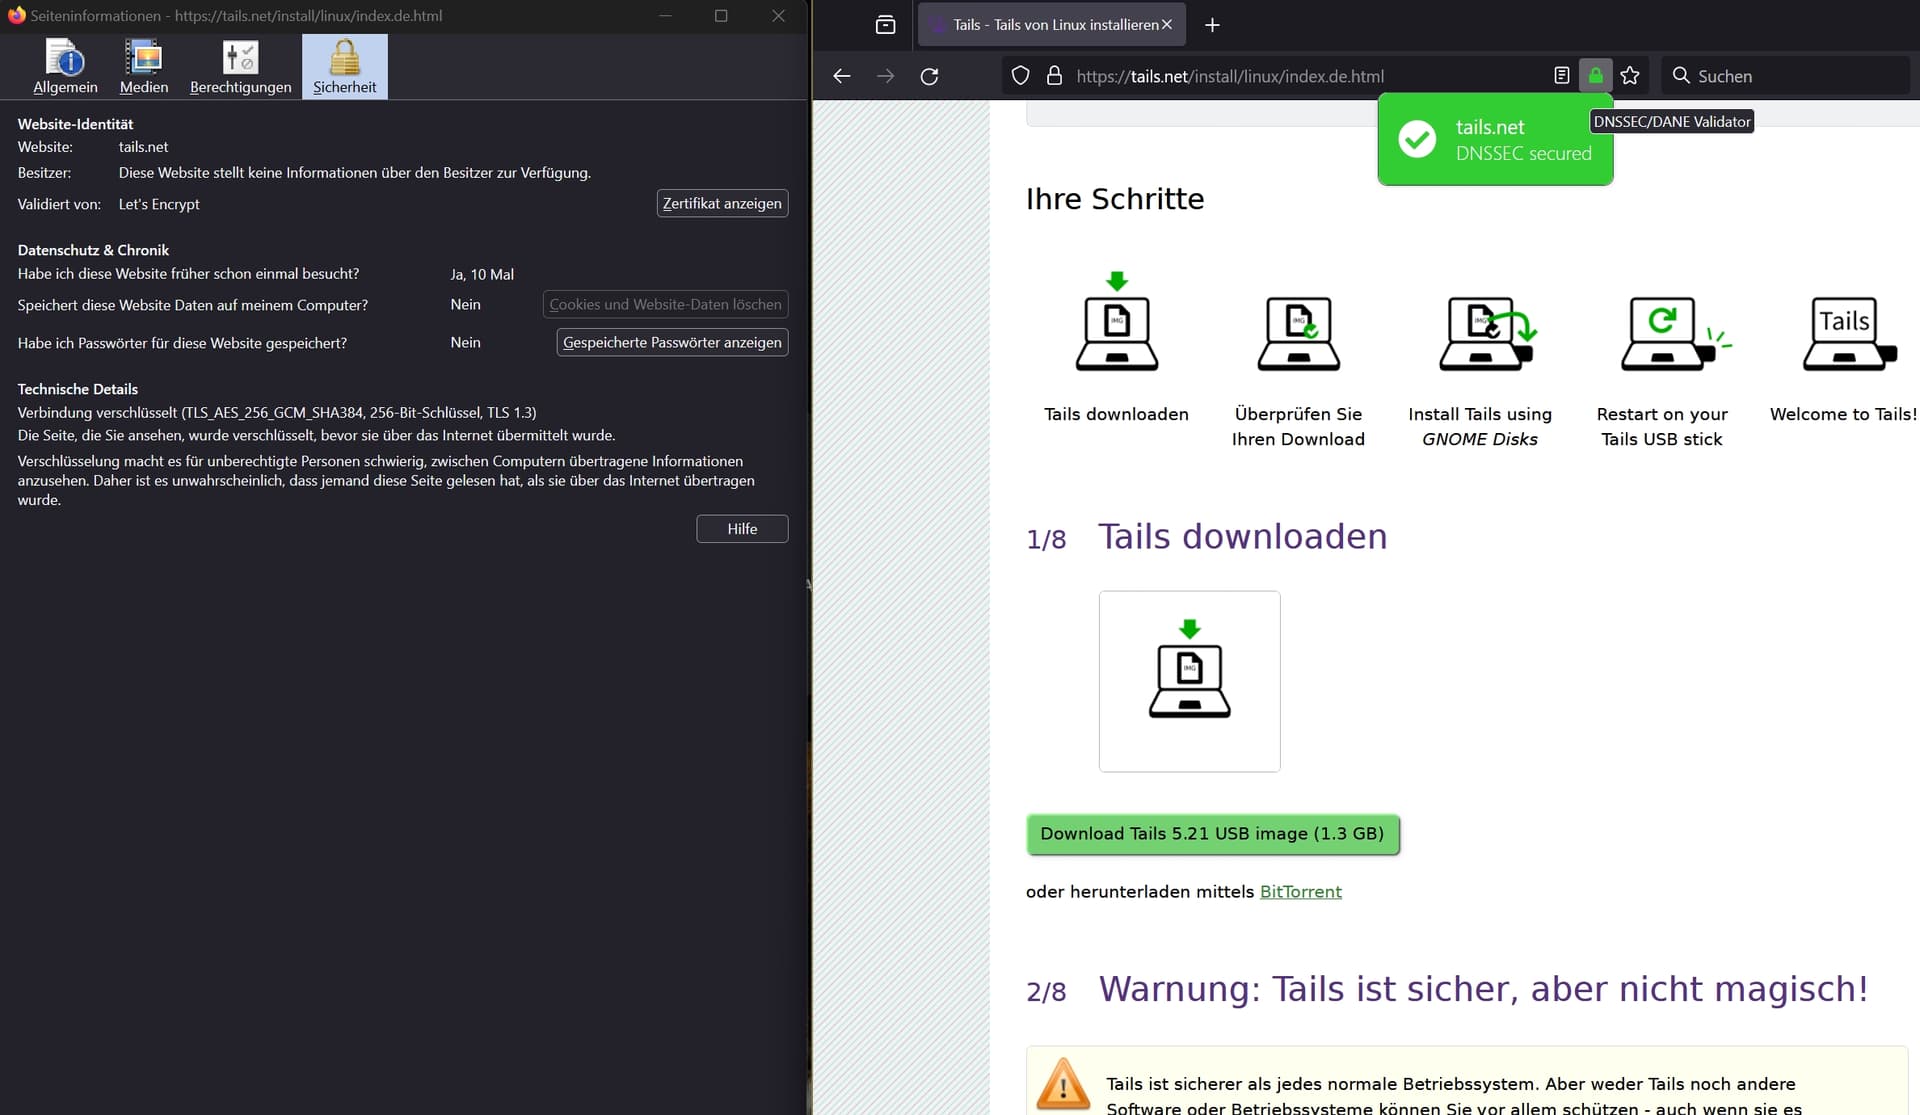Click the search magnifier icon
Viewport: 1920px width, 1115px height.
click(1681, 76)
